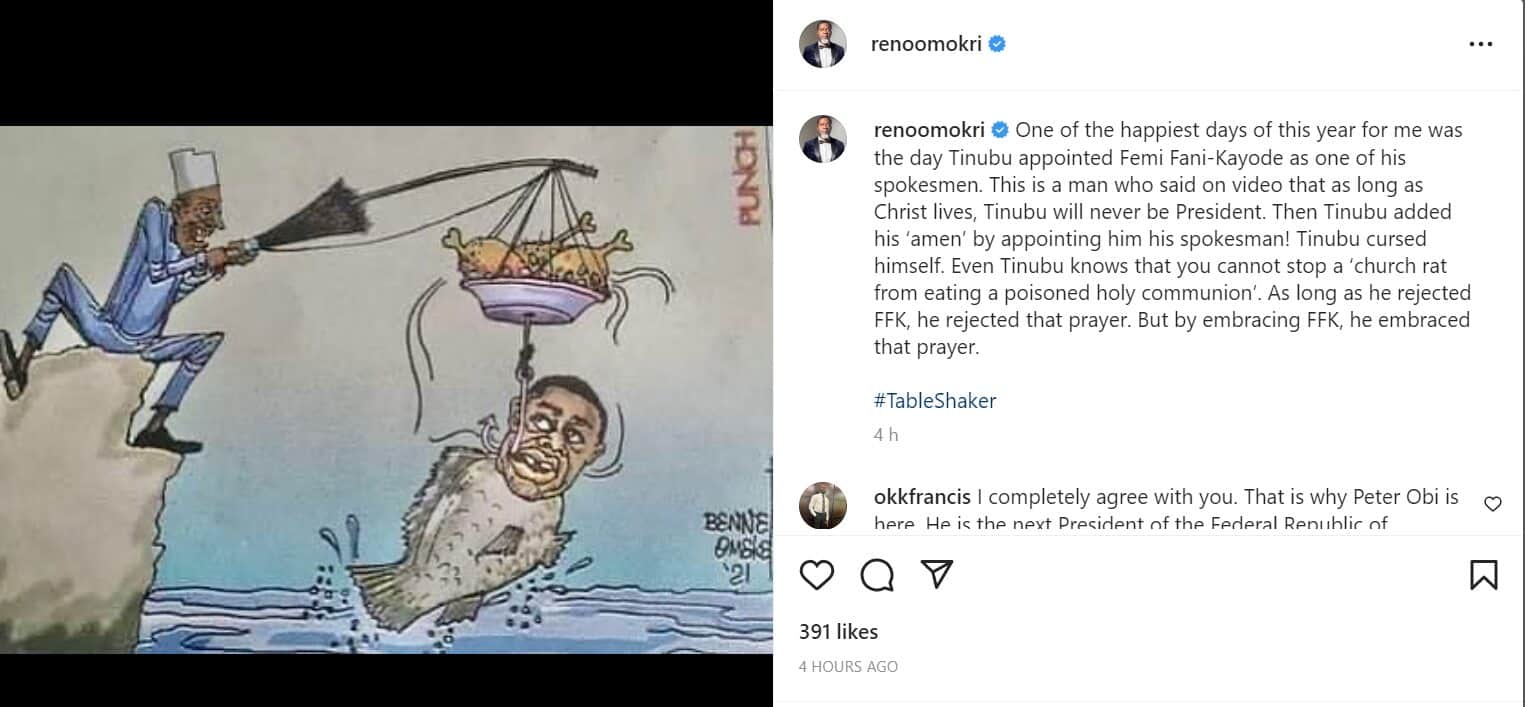
Task: Visit the okkfrancis username link
Action: [920, 497]
